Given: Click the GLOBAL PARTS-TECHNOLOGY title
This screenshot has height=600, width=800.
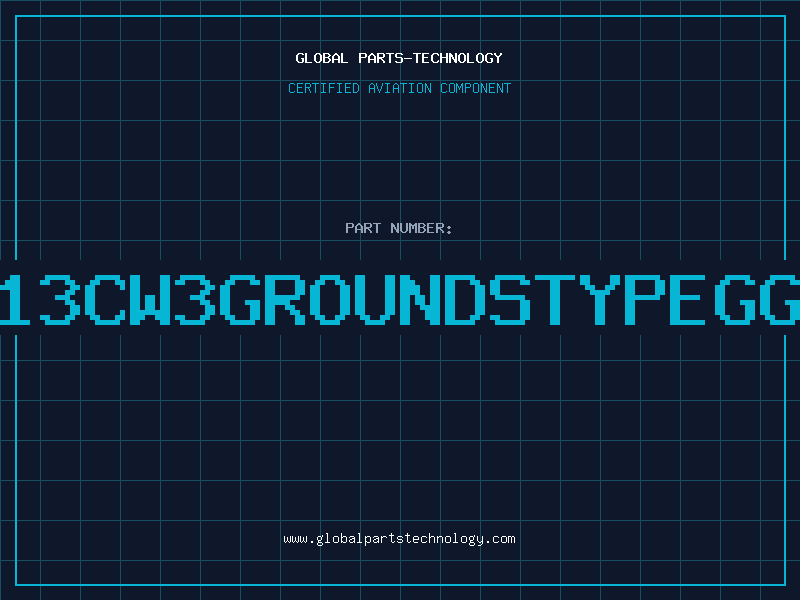Looking at the screenshot, I should tap(399, 58).
